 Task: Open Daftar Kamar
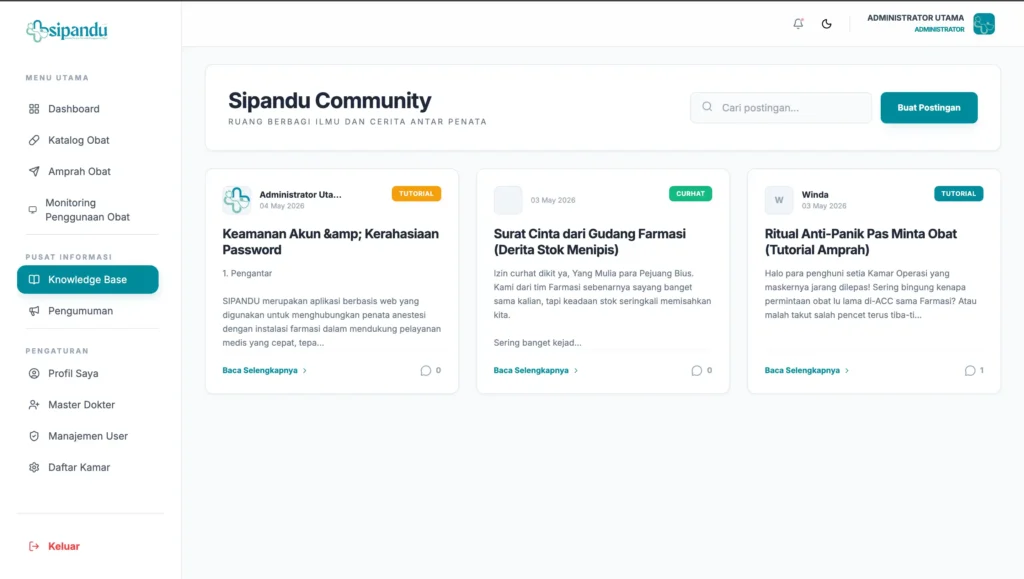[88, 467]
